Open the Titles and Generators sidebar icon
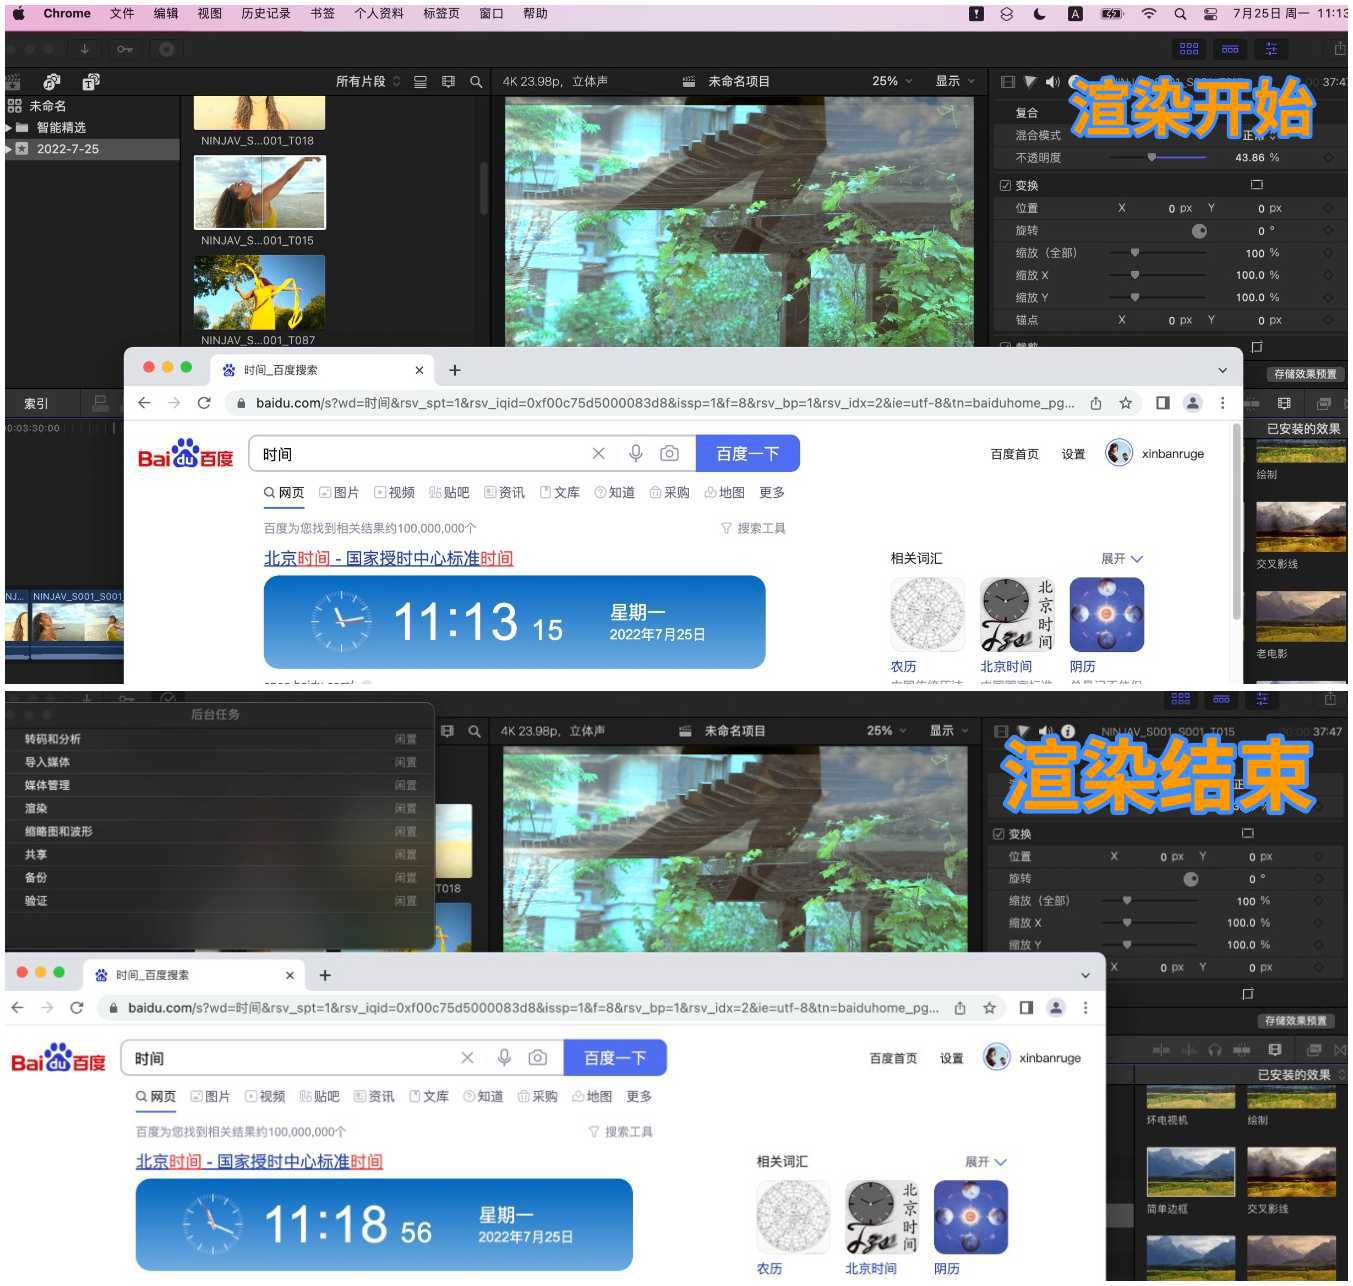Viewport: 1353px width, 1286px height. click(x=91, y=81)
